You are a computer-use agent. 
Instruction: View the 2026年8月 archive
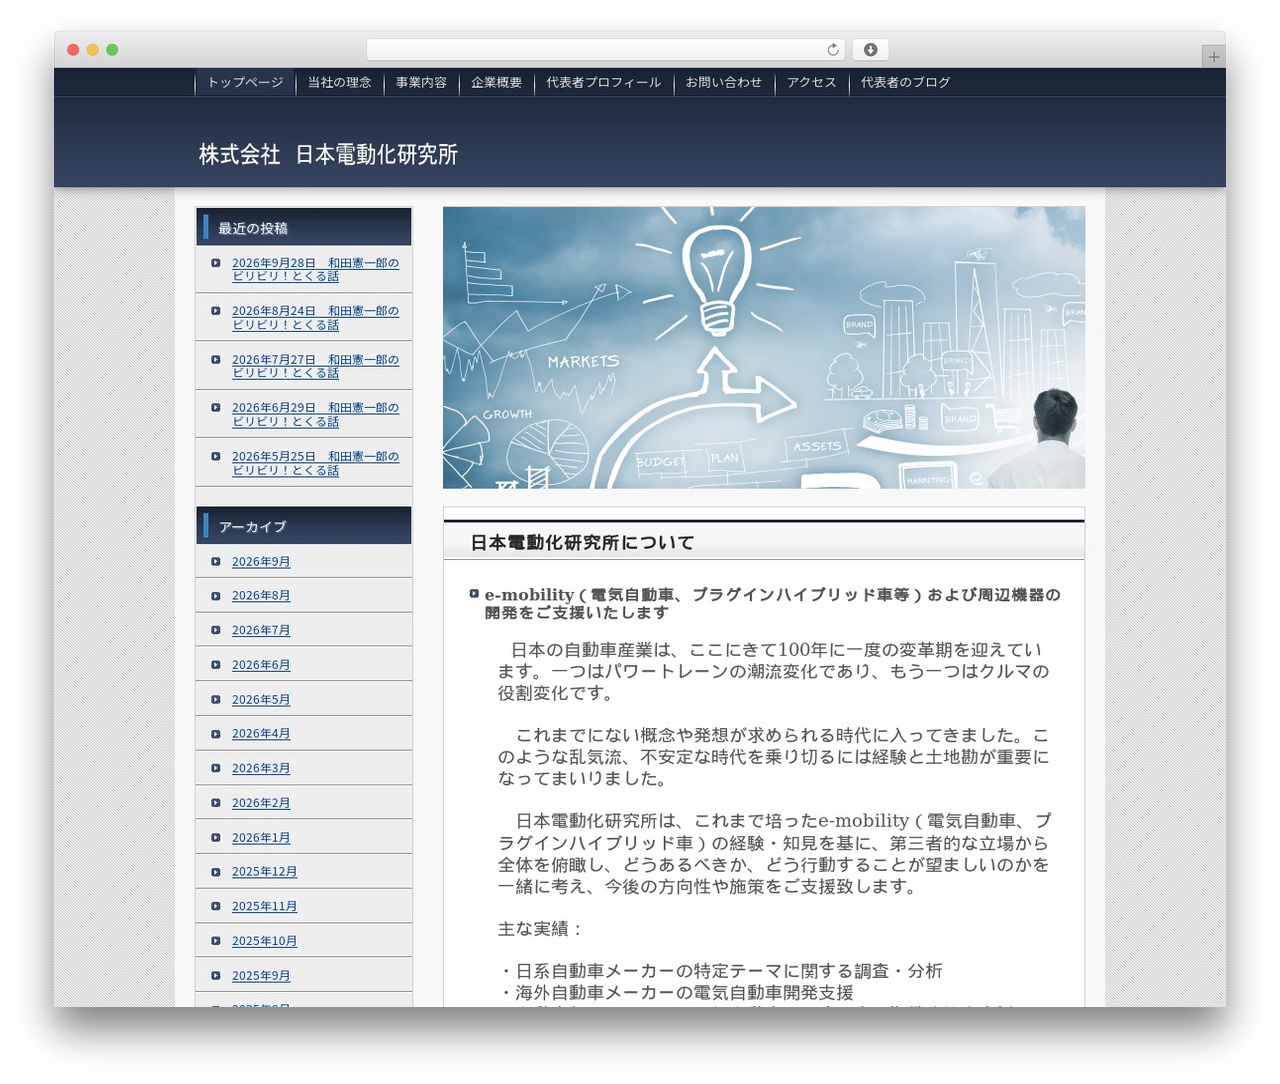(261, 596)
